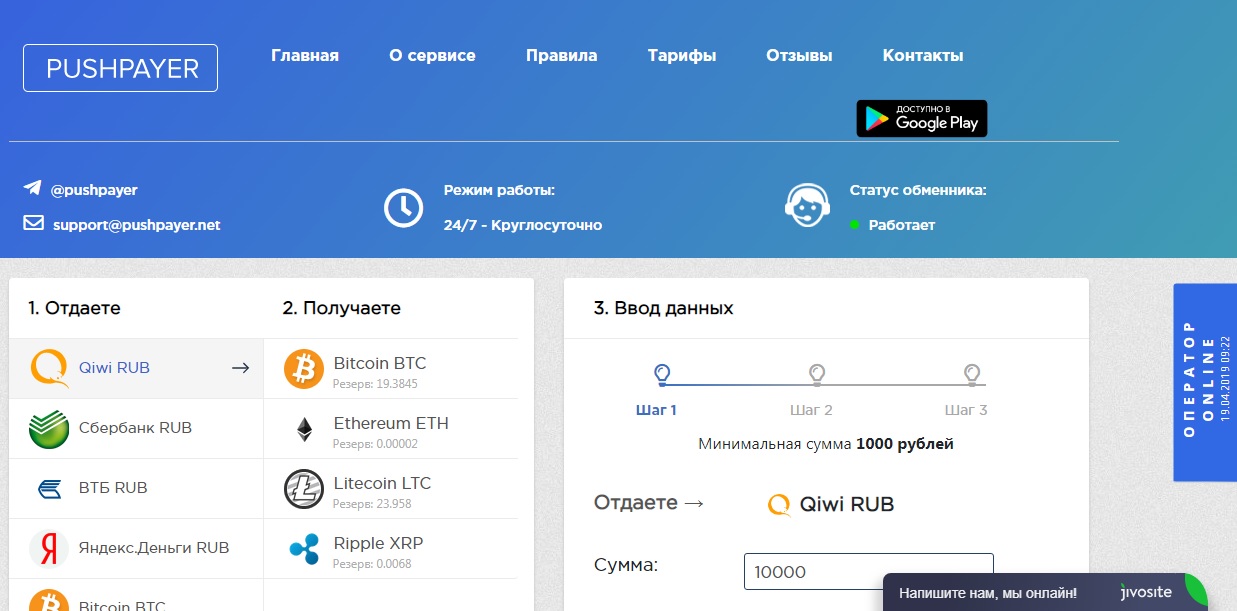The height and width of the screenshot is (611, 1237).
Task: Pick the Ripple XRP icon
Action: tap(304, 549)
